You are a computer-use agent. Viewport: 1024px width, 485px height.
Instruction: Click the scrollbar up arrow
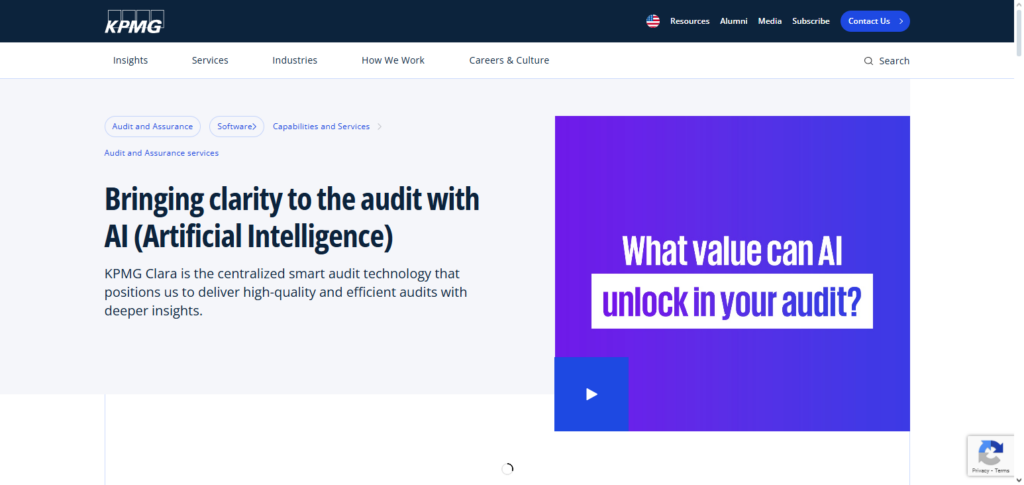click(x=1019, y=4)
